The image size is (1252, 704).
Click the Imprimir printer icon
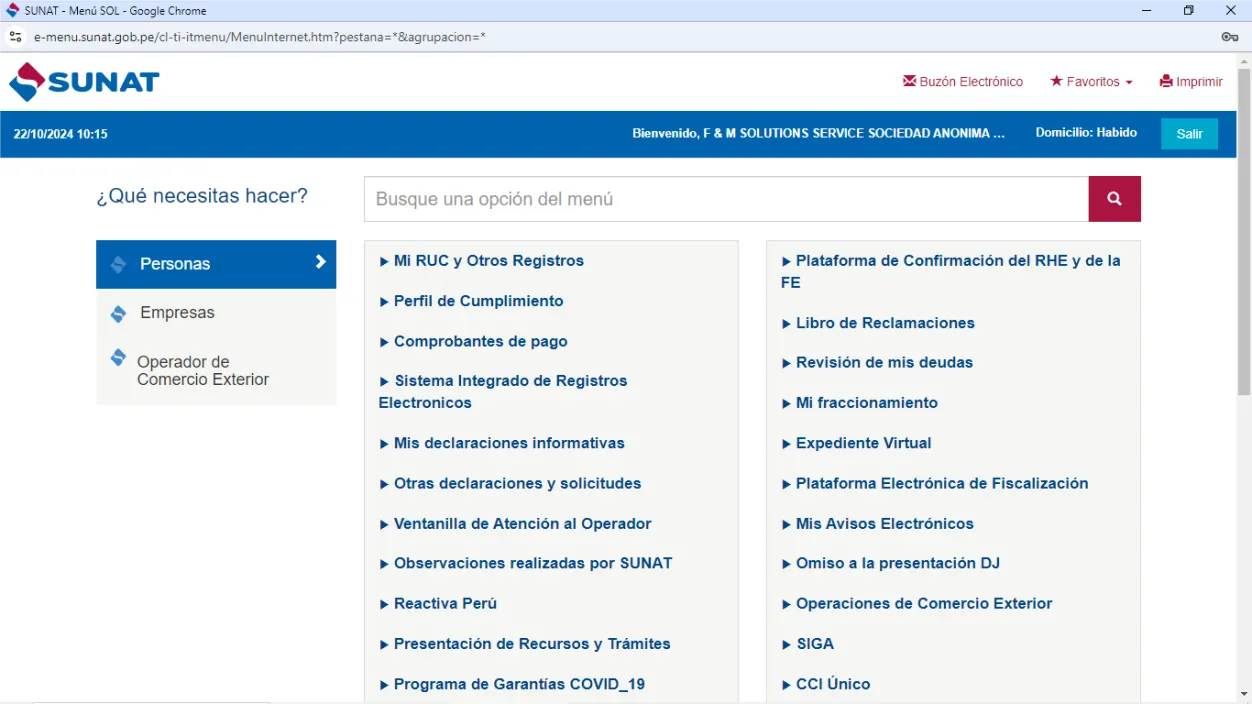click(1165, 81)
